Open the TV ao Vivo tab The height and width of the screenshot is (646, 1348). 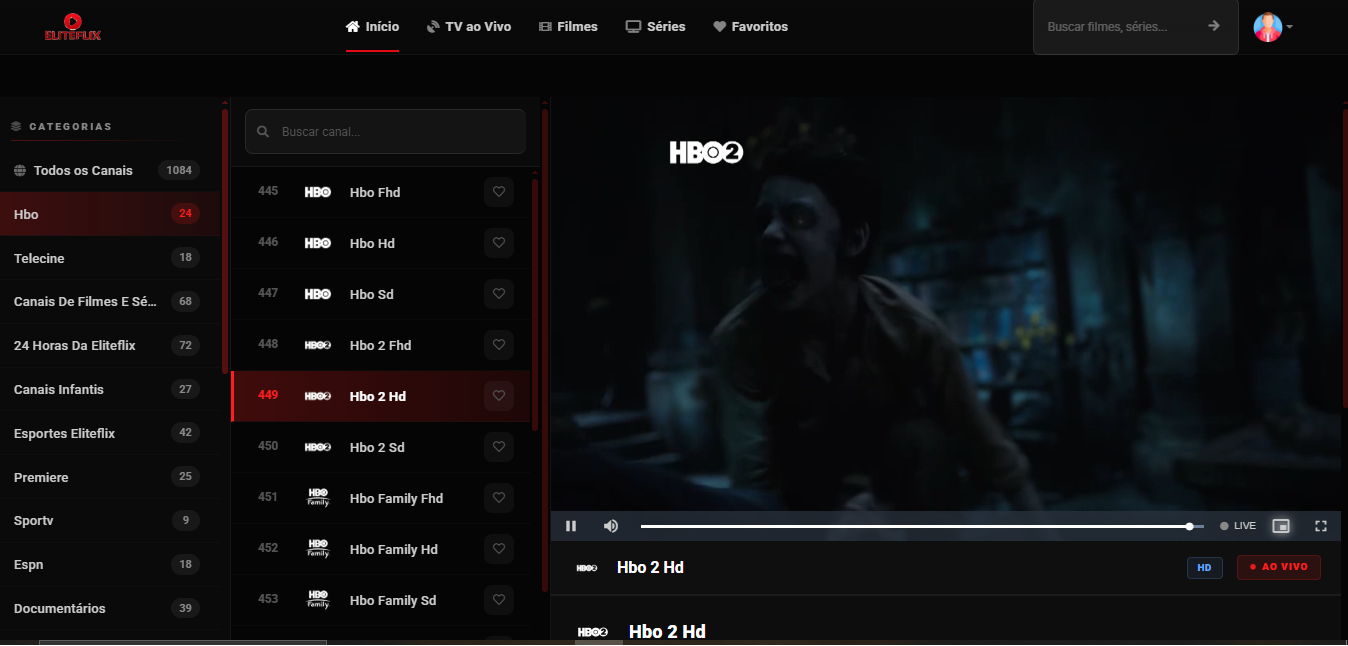coord(469,27)
